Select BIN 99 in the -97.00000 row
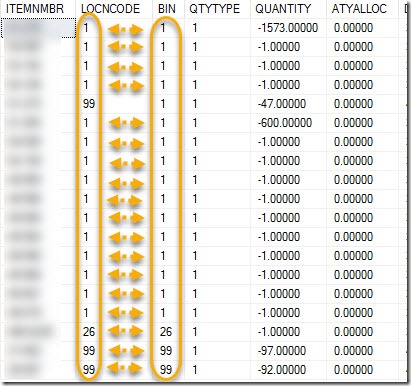Image resolution: width=411 pixels, height=386 pixels. point(166,351)
